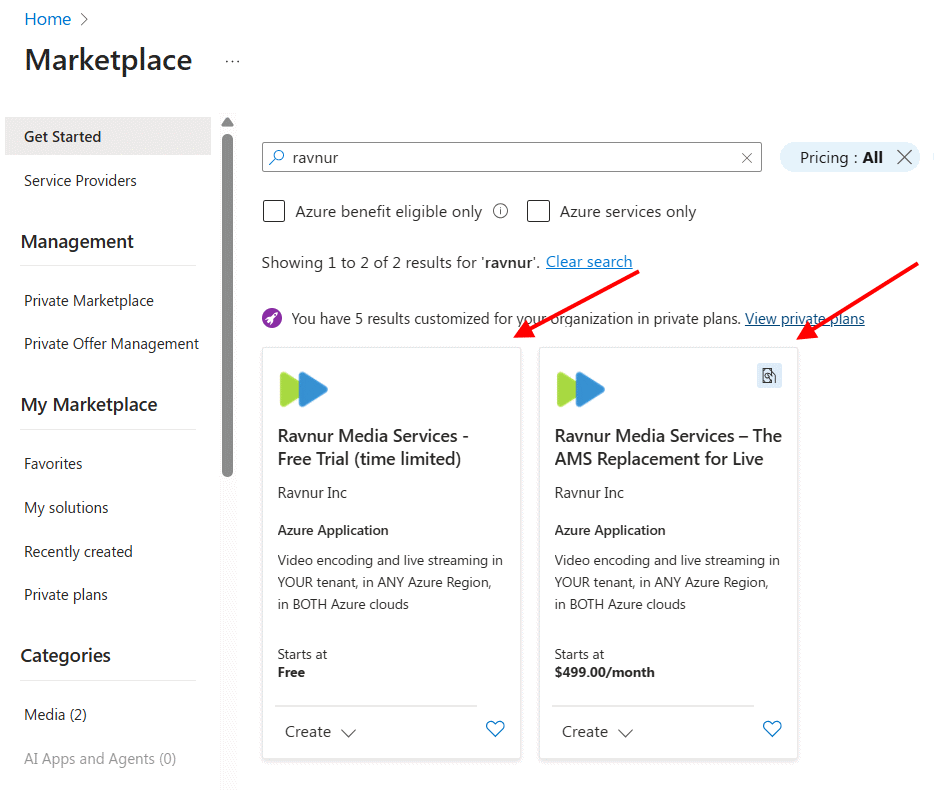
Task: Expand Create dropdown on AMS Replacement card
Action: click(597, 732)
